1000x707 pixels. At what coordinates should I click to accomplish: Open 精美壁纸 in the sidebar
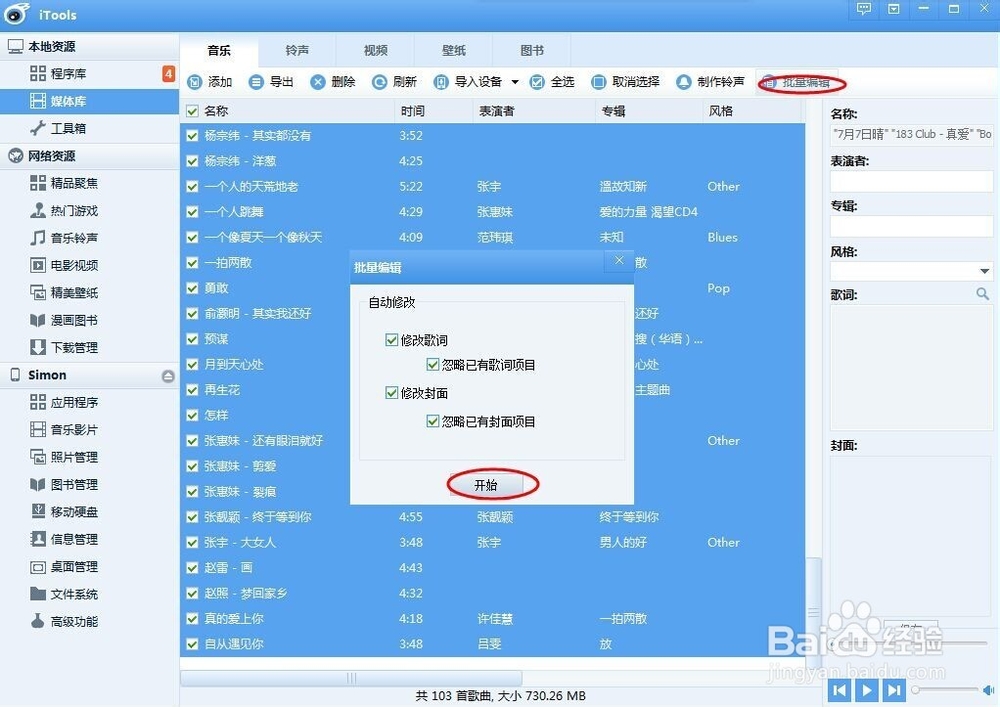(x=89, y=293)
